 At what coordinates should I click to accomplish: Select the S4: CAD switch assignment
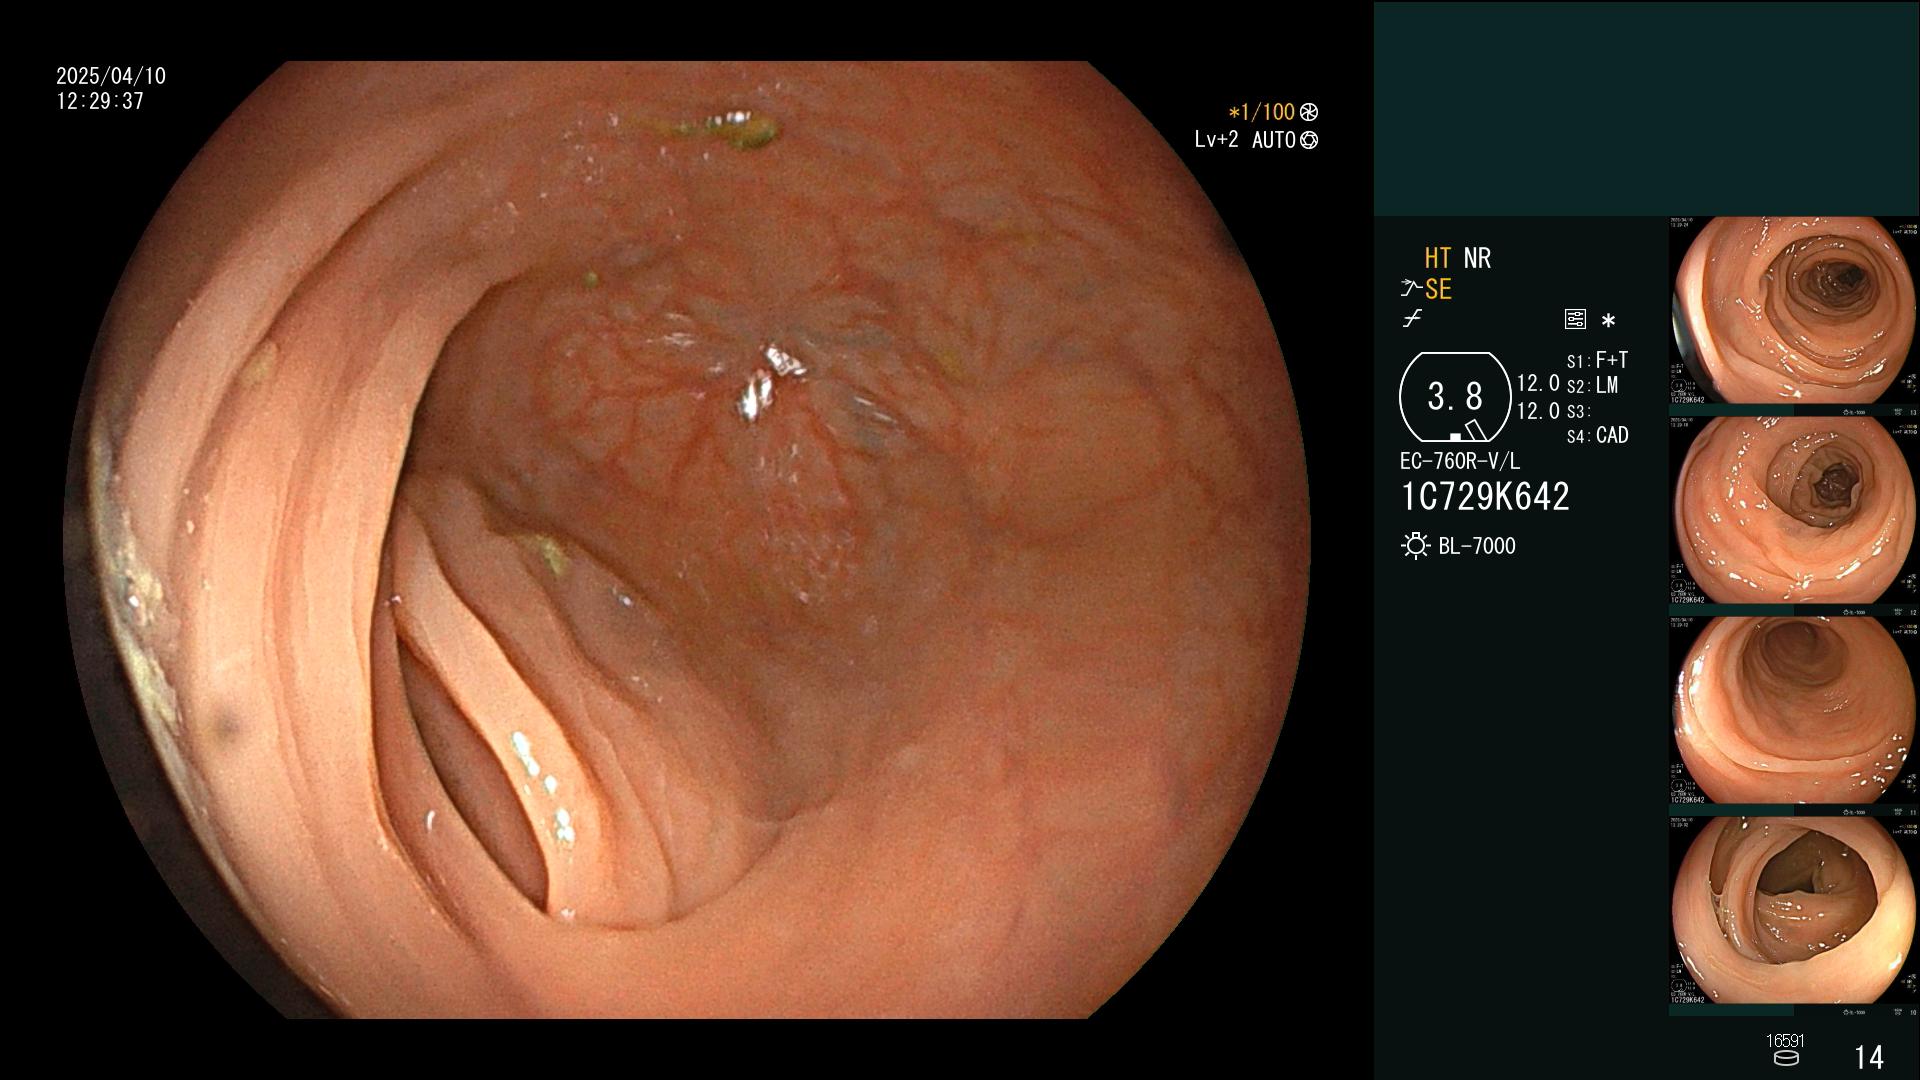click(x=1597, y=435)
